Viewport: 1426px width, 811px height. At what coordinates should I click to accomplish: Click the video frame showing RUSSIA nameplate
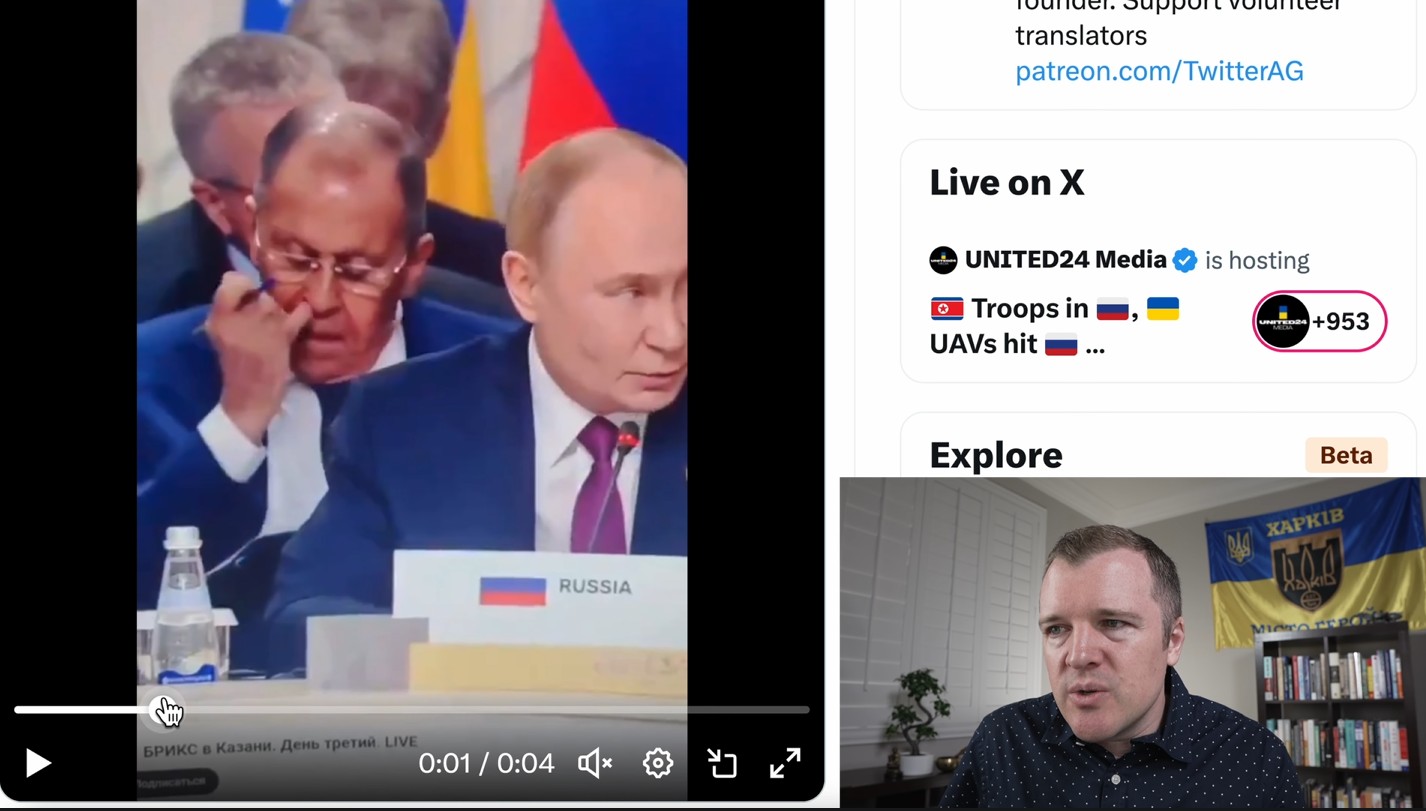pyautogui.click(x=412, y=350)
